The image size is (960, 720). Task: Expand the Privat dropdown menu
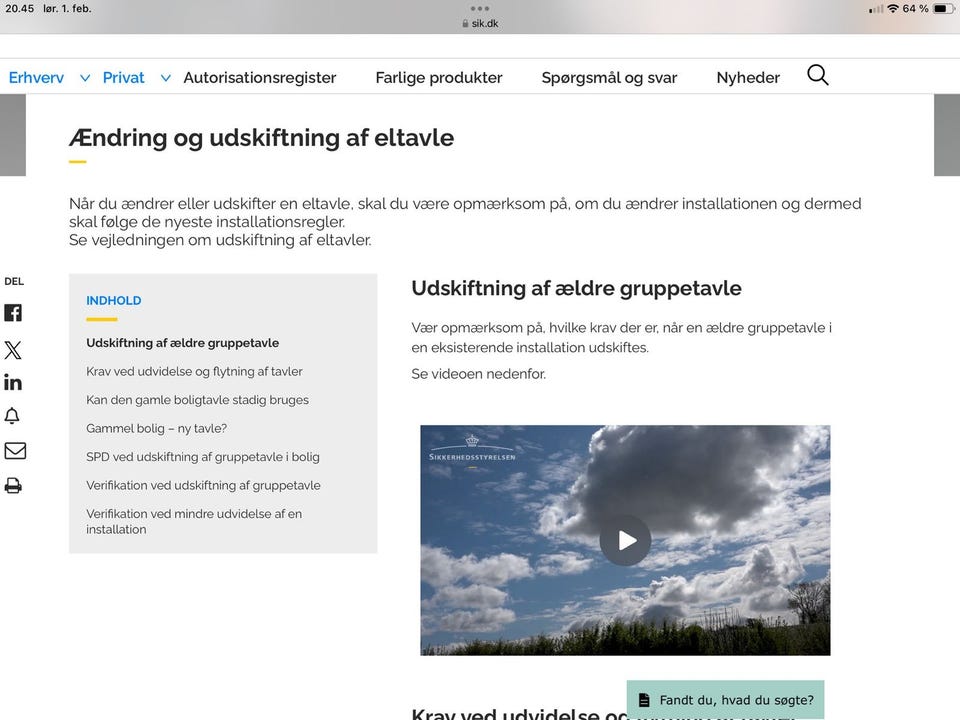tap(123, 77)
